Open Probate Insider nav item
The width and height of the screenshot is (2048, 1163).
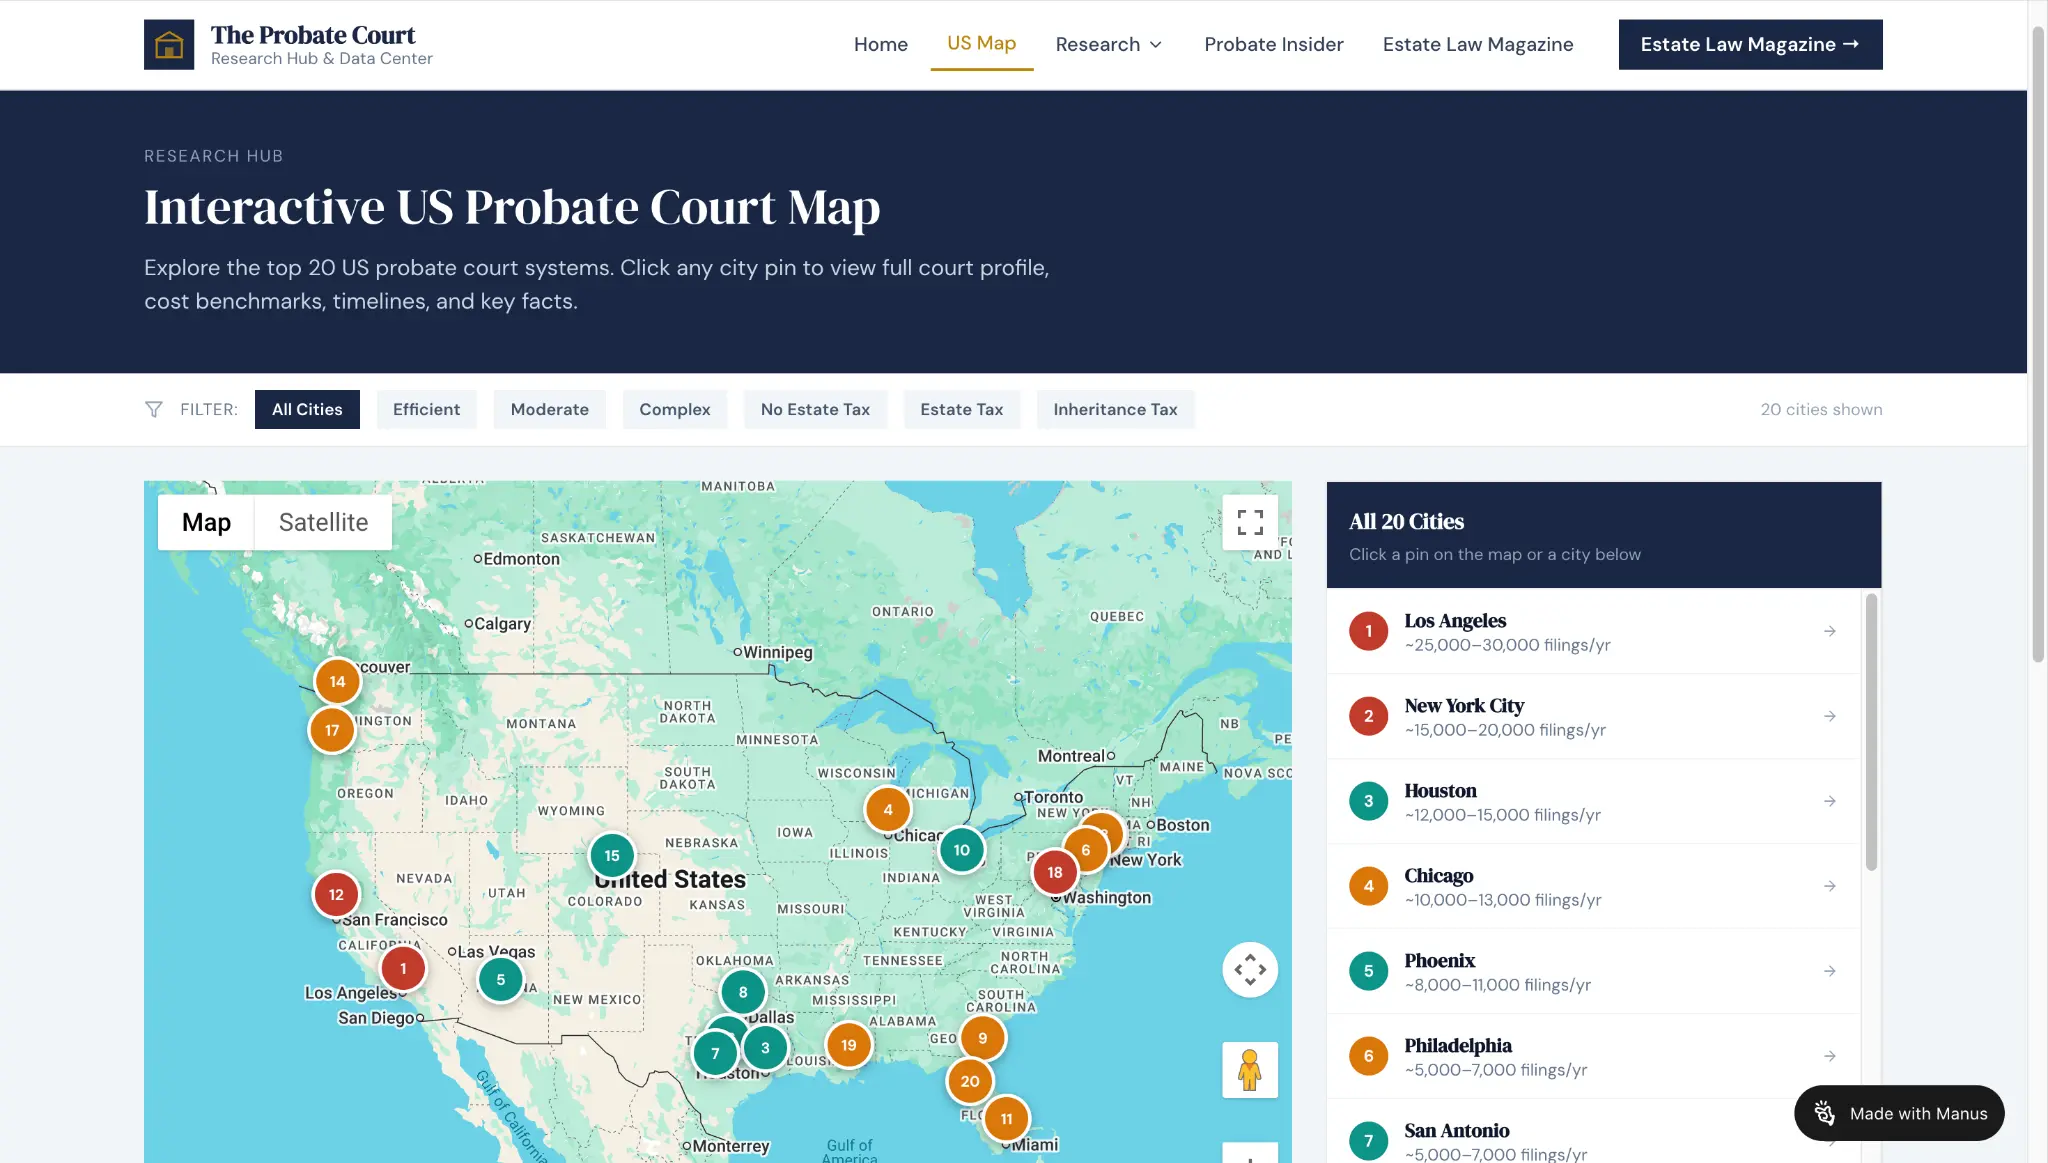(1273, 44)
